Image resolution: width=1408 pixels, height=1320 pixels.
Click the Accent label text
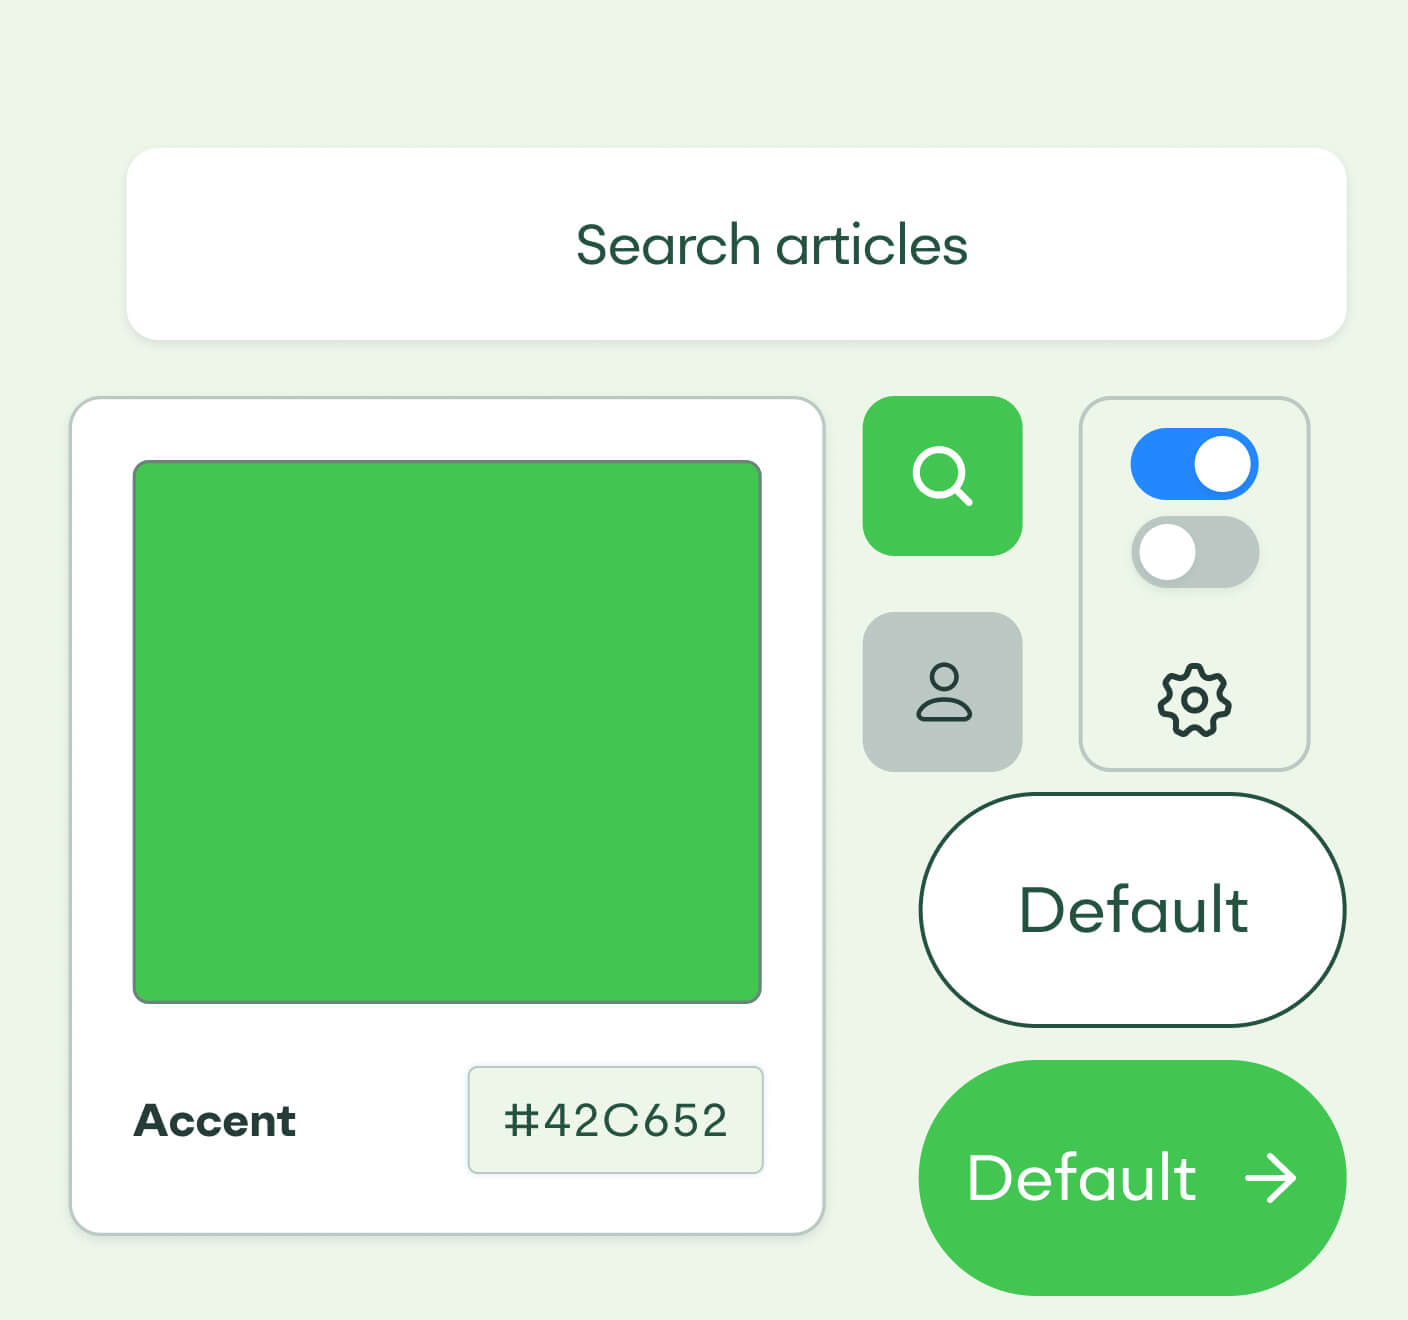215,1120
